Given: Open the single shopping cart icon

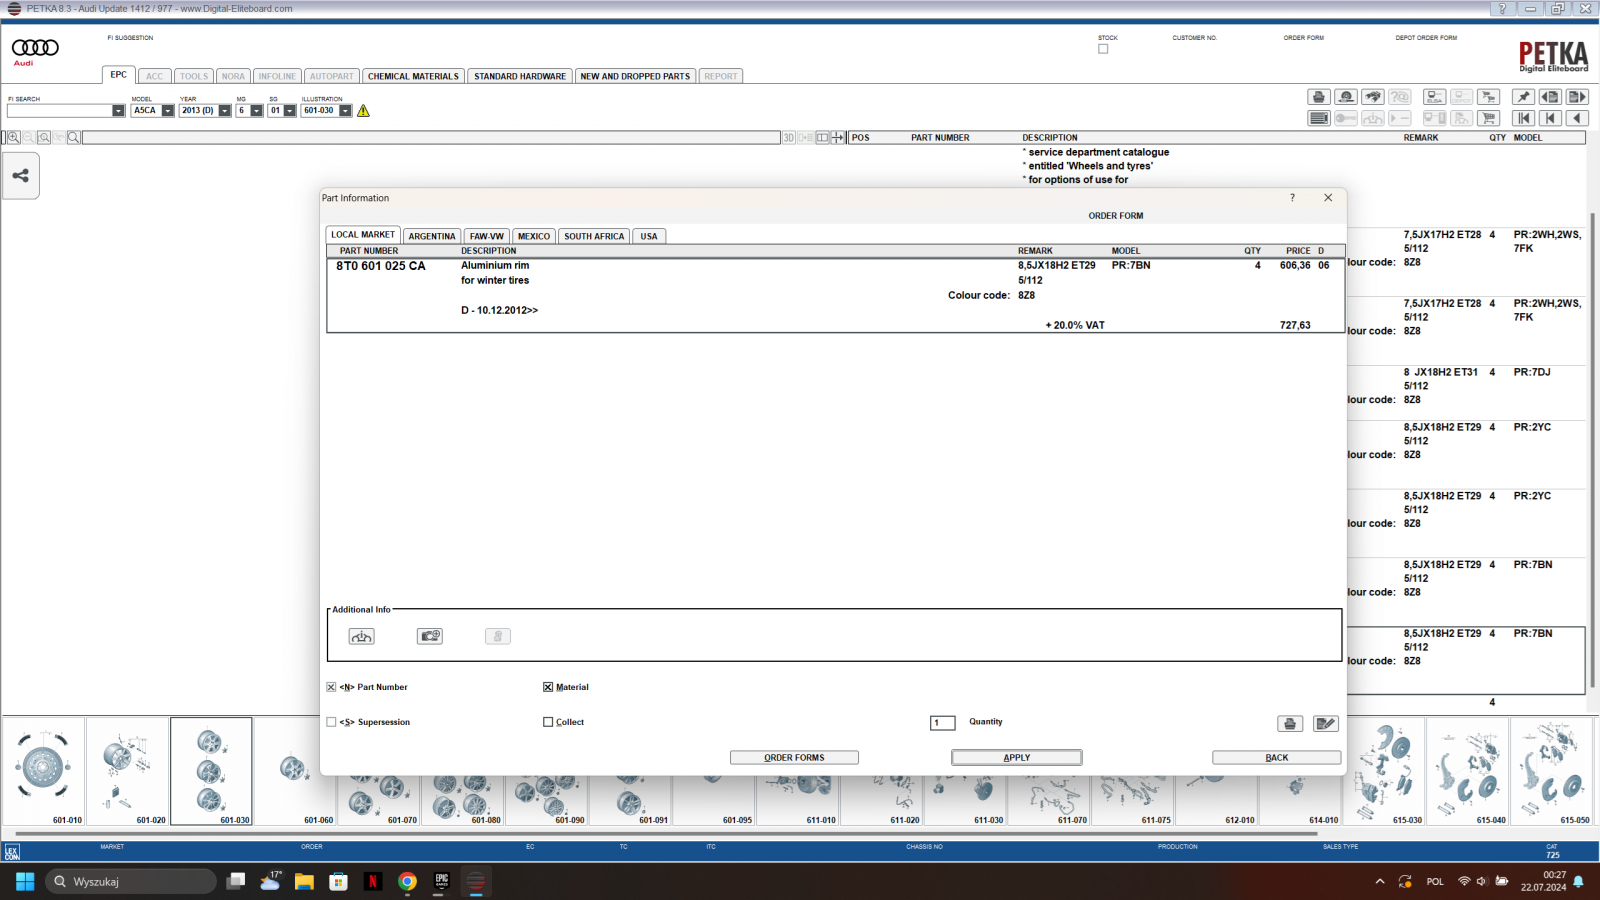Looking at the screenshot, I should 1489,118.
